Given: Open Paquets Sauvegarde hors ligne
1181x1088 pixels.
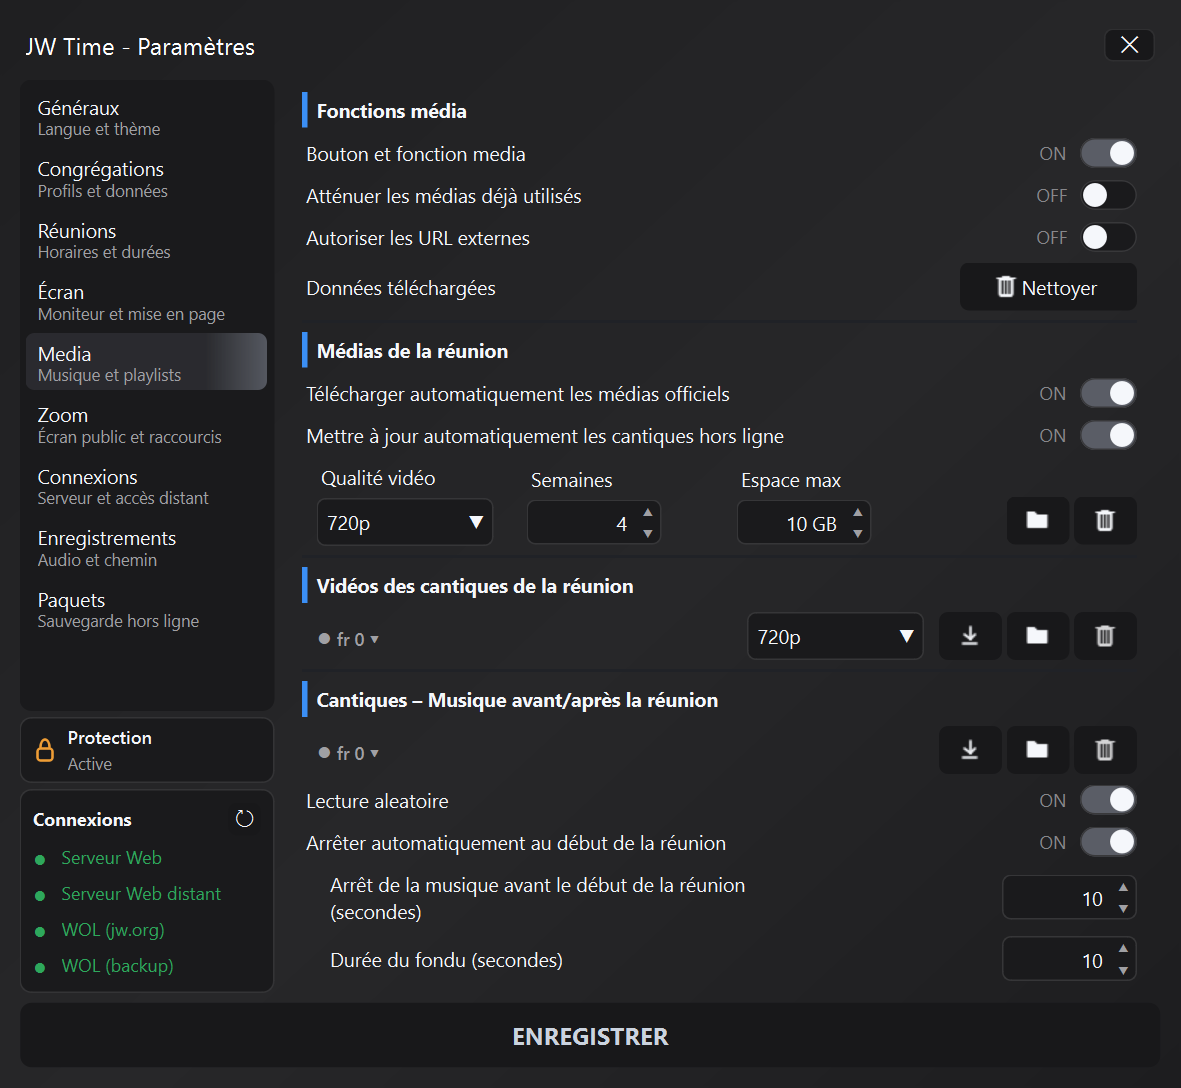Looking at the screenshot, I should (x=146, y=610).
